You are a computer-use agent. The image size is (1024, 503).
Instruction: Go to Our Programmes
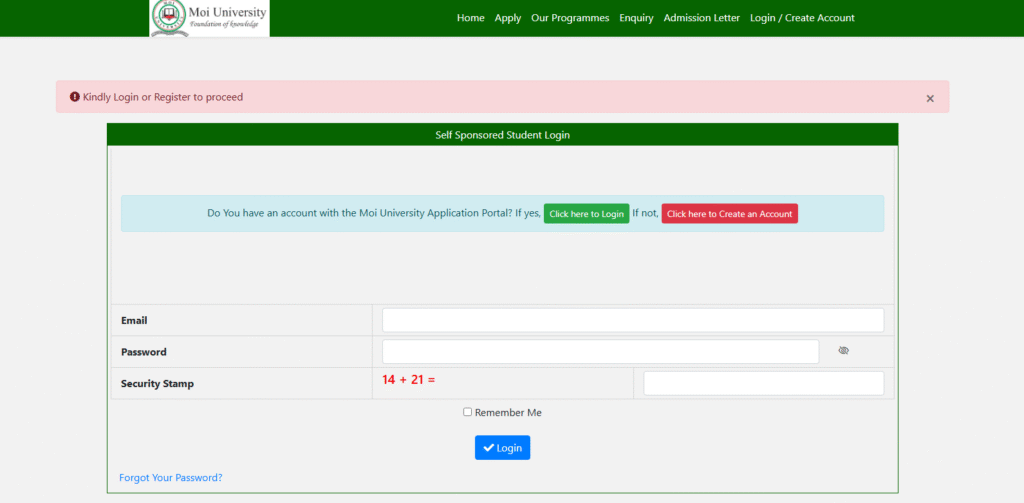click(570, 18)
